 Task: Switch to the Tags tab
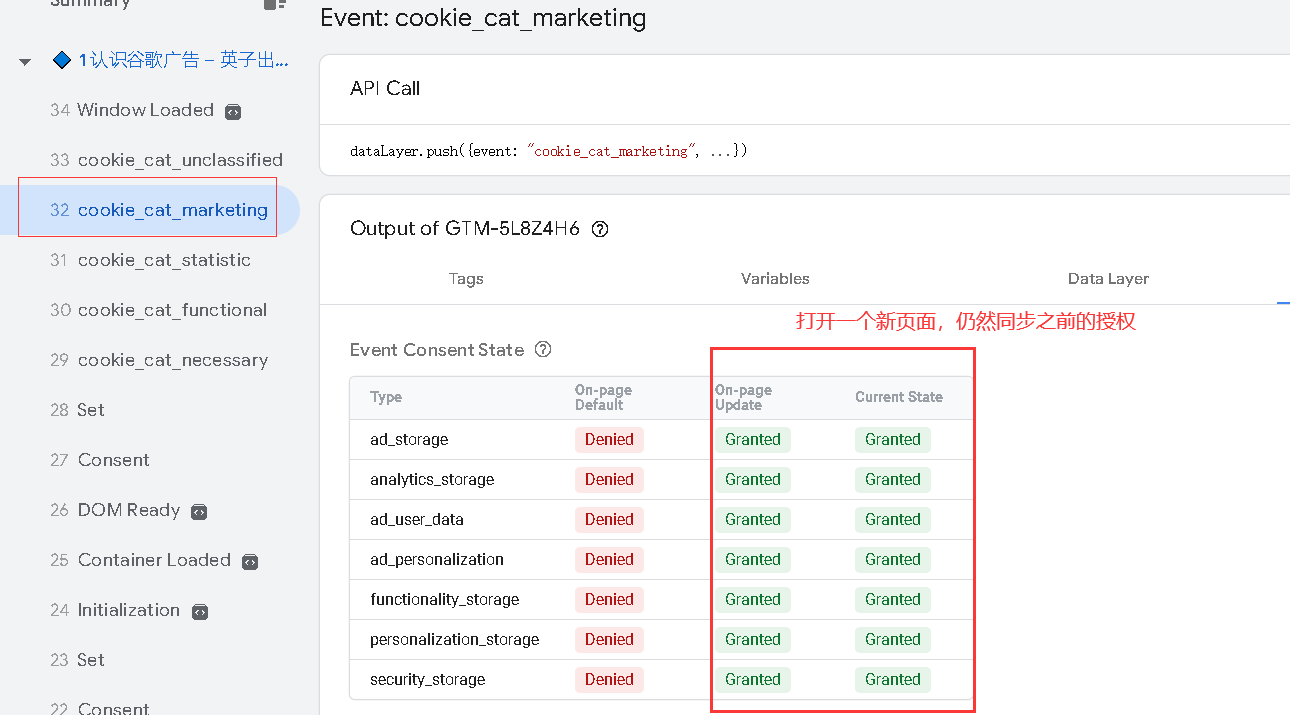click(466, 279)
